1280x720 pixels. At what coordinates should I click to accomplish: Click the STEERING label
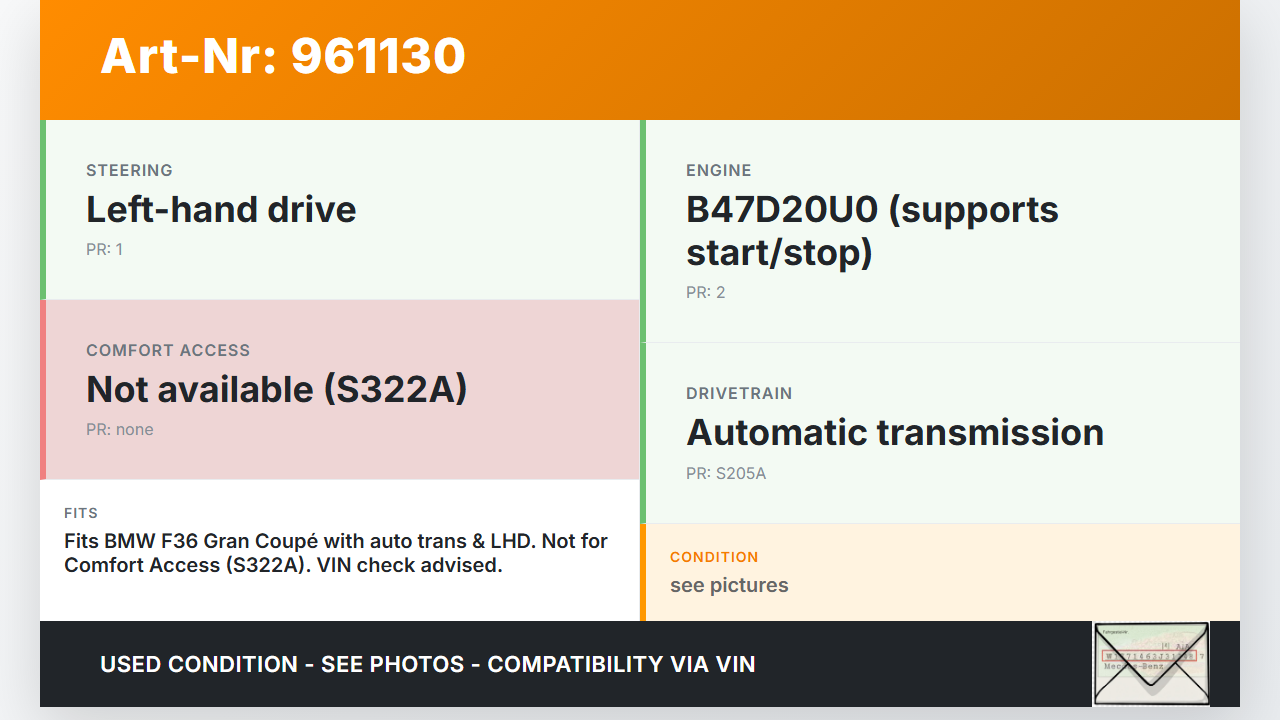pos(129,170)
